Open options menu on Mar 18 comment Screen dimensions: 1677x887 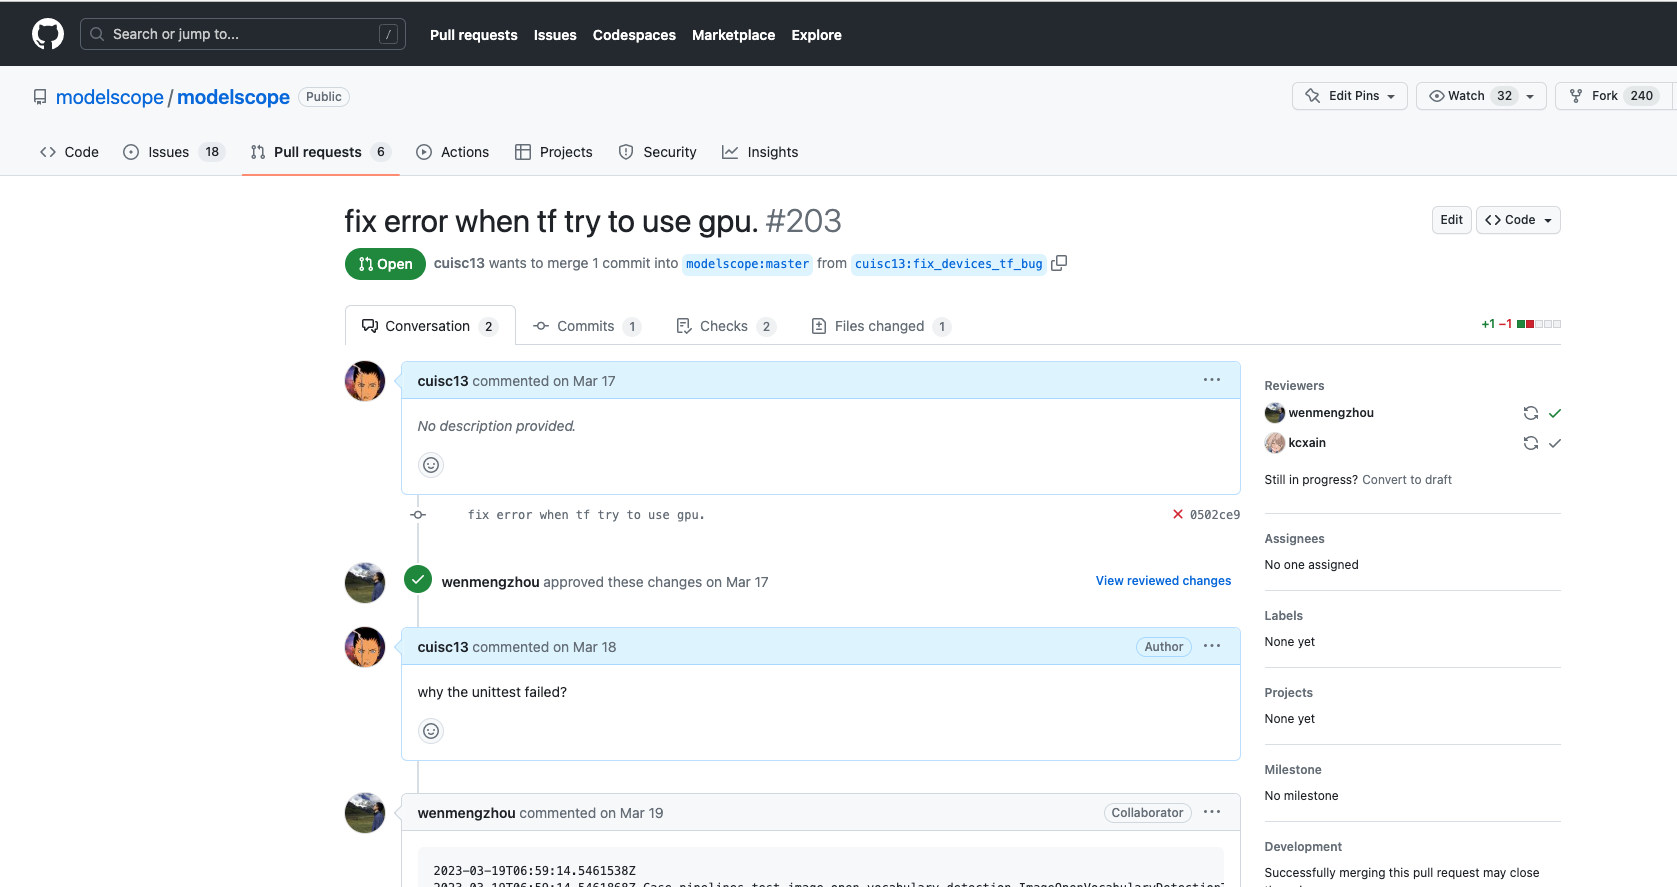(x=1212, y=646)
